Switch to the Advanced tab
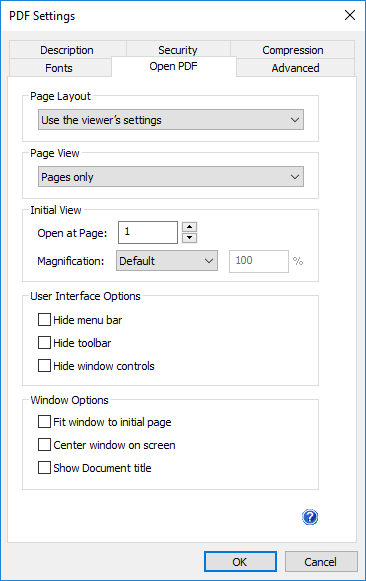This screenshot has width=366, height=581. pos(295,68)
